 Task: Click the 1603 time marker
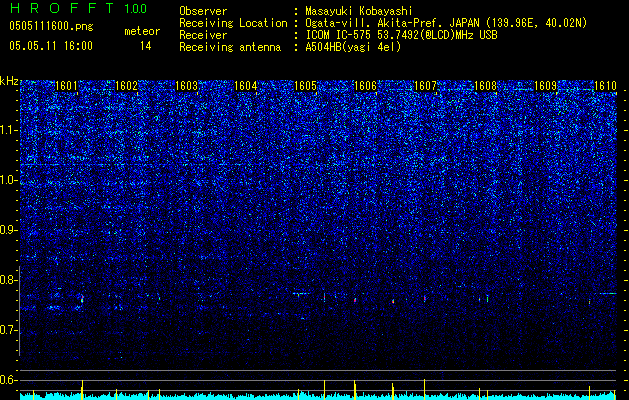(x=186, y=85)
